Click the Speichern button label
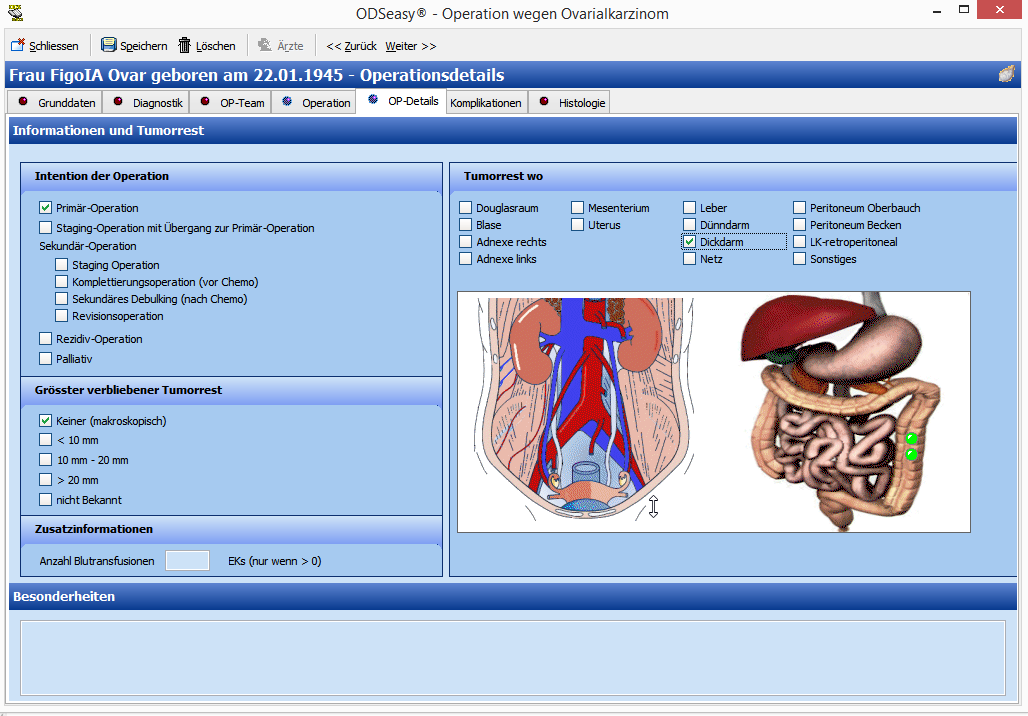Screen dimensions: 1028x716 coord(144,46)
